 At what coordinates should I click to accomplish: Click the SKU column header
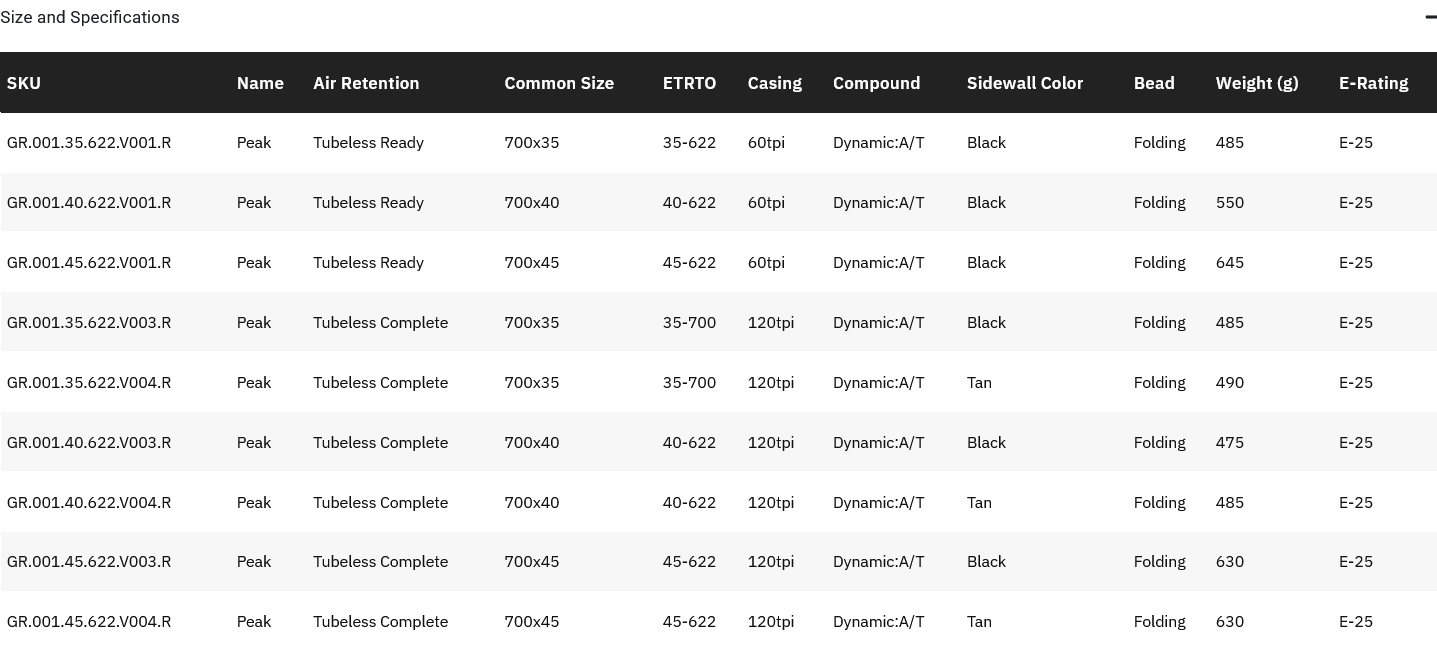click(24, 83)
